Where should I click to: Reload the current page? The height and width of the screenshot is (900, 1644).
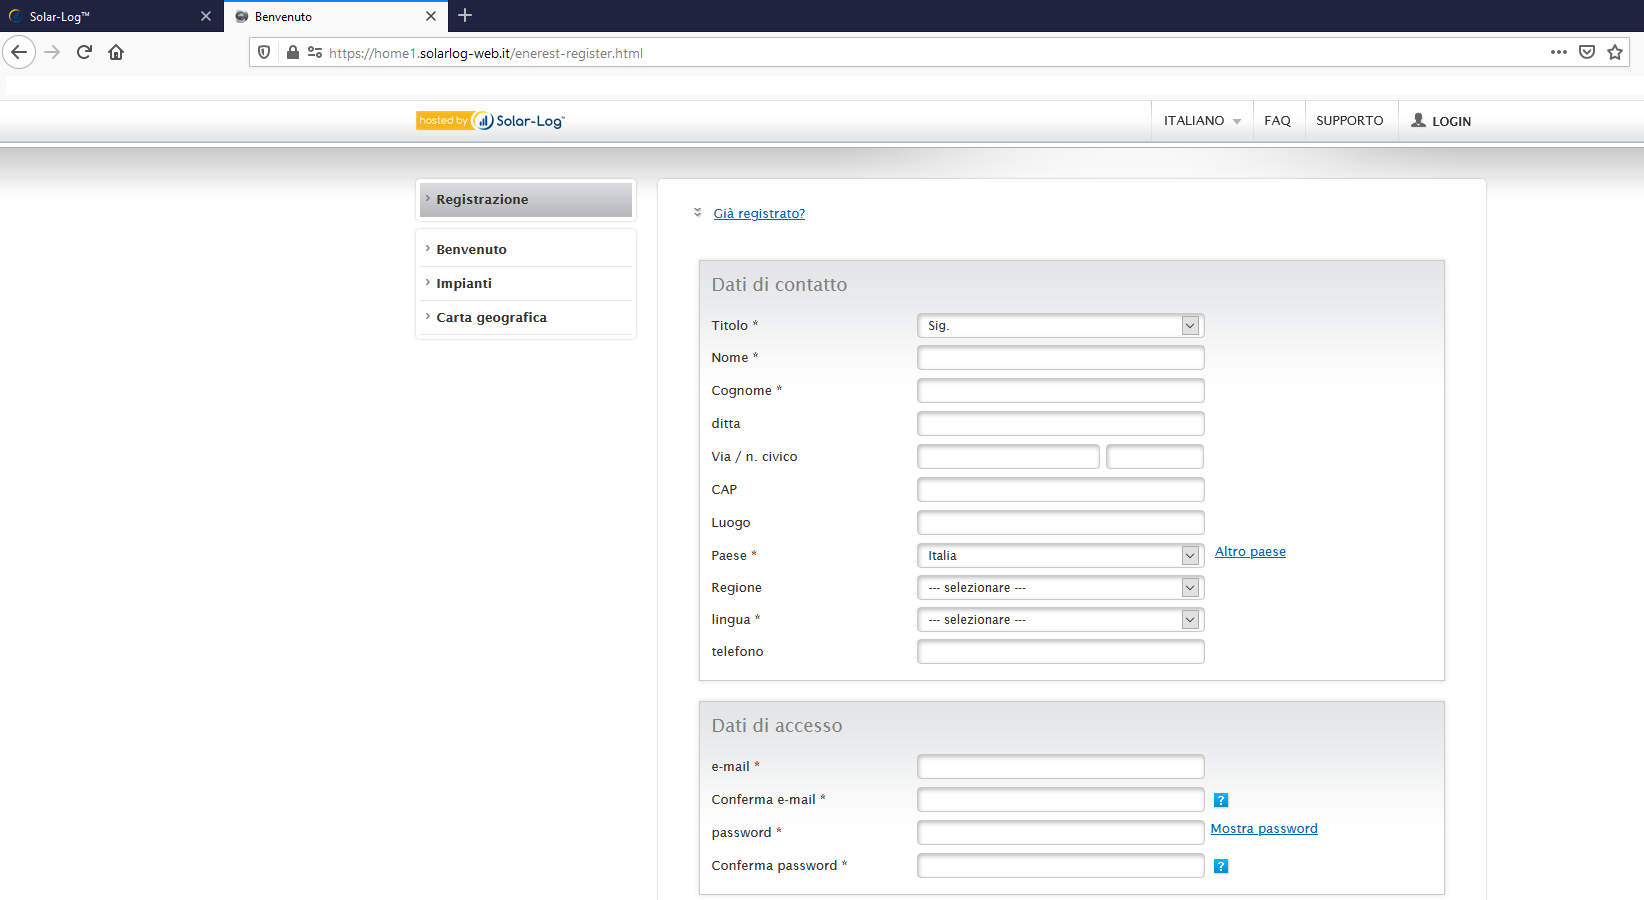pos(84,52)
